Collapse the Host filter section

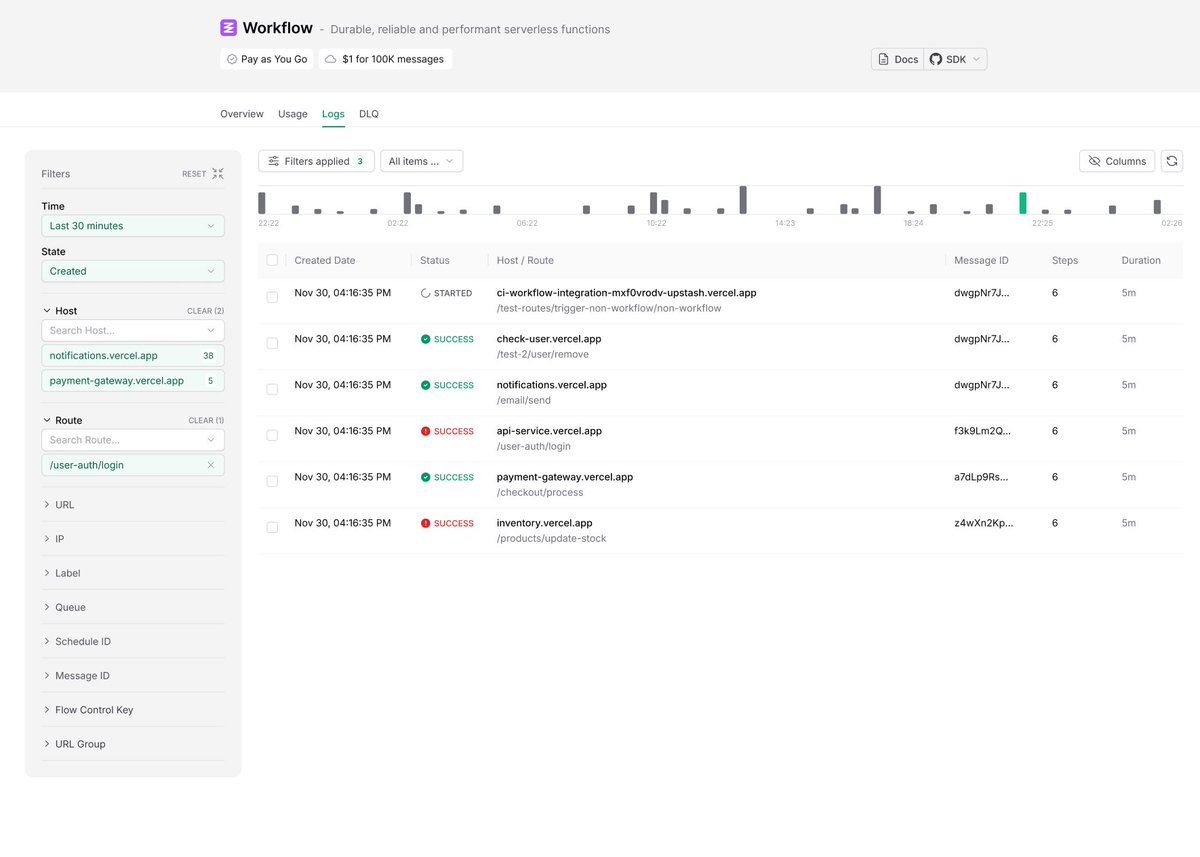60,311
